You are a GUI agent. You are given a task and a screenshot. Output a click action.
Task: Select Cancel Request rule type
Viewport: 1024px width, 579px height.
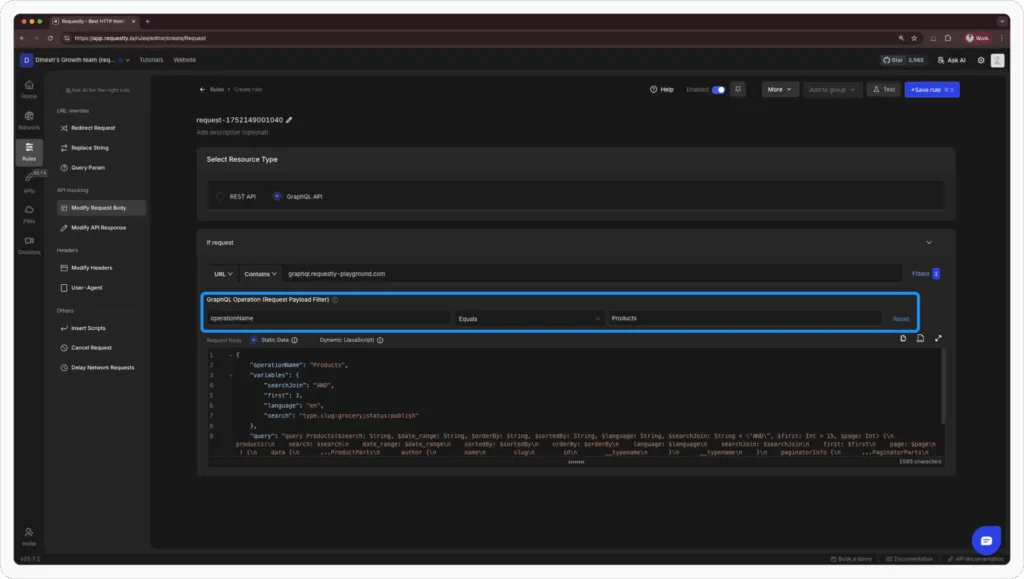pyautogui.click(x=101, y=348)
